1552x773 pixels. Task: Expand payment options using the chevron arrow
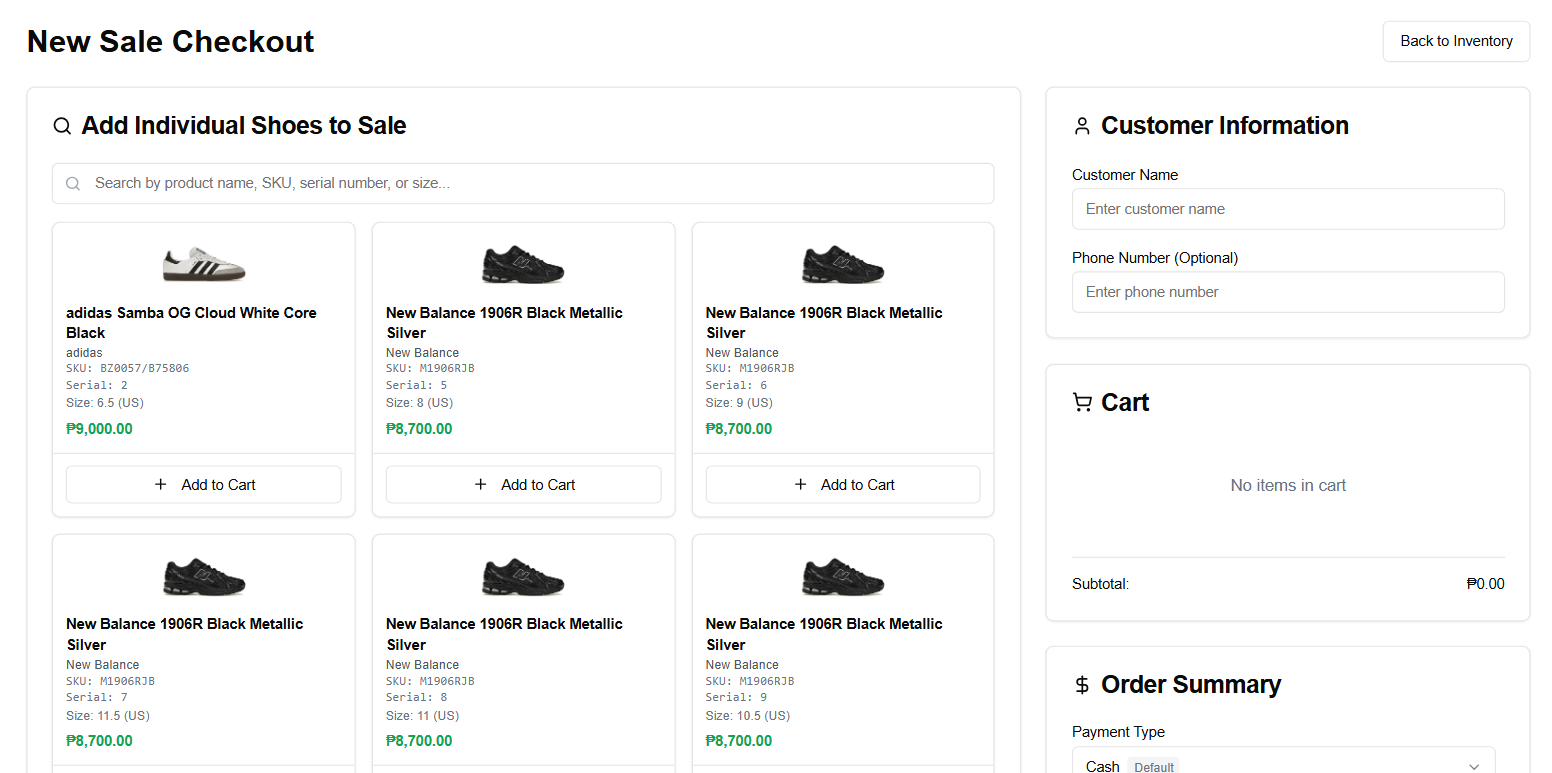(x=1473, y=766)
